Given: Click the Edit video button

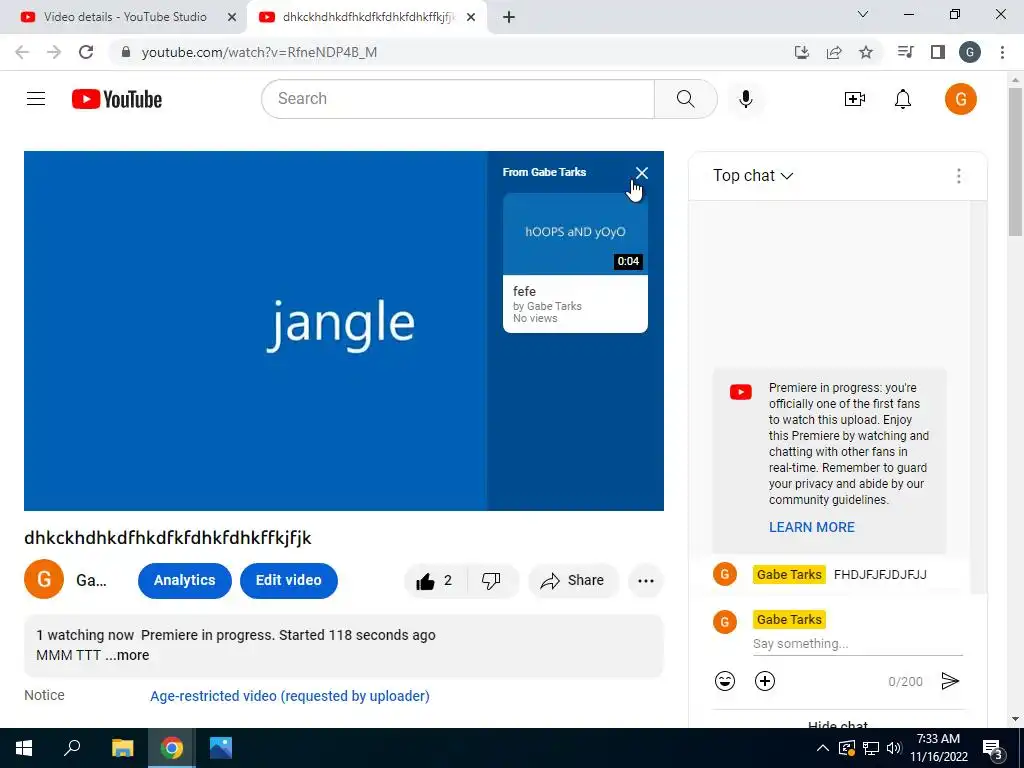Looking at the screenshot, I should coord(289,581).
